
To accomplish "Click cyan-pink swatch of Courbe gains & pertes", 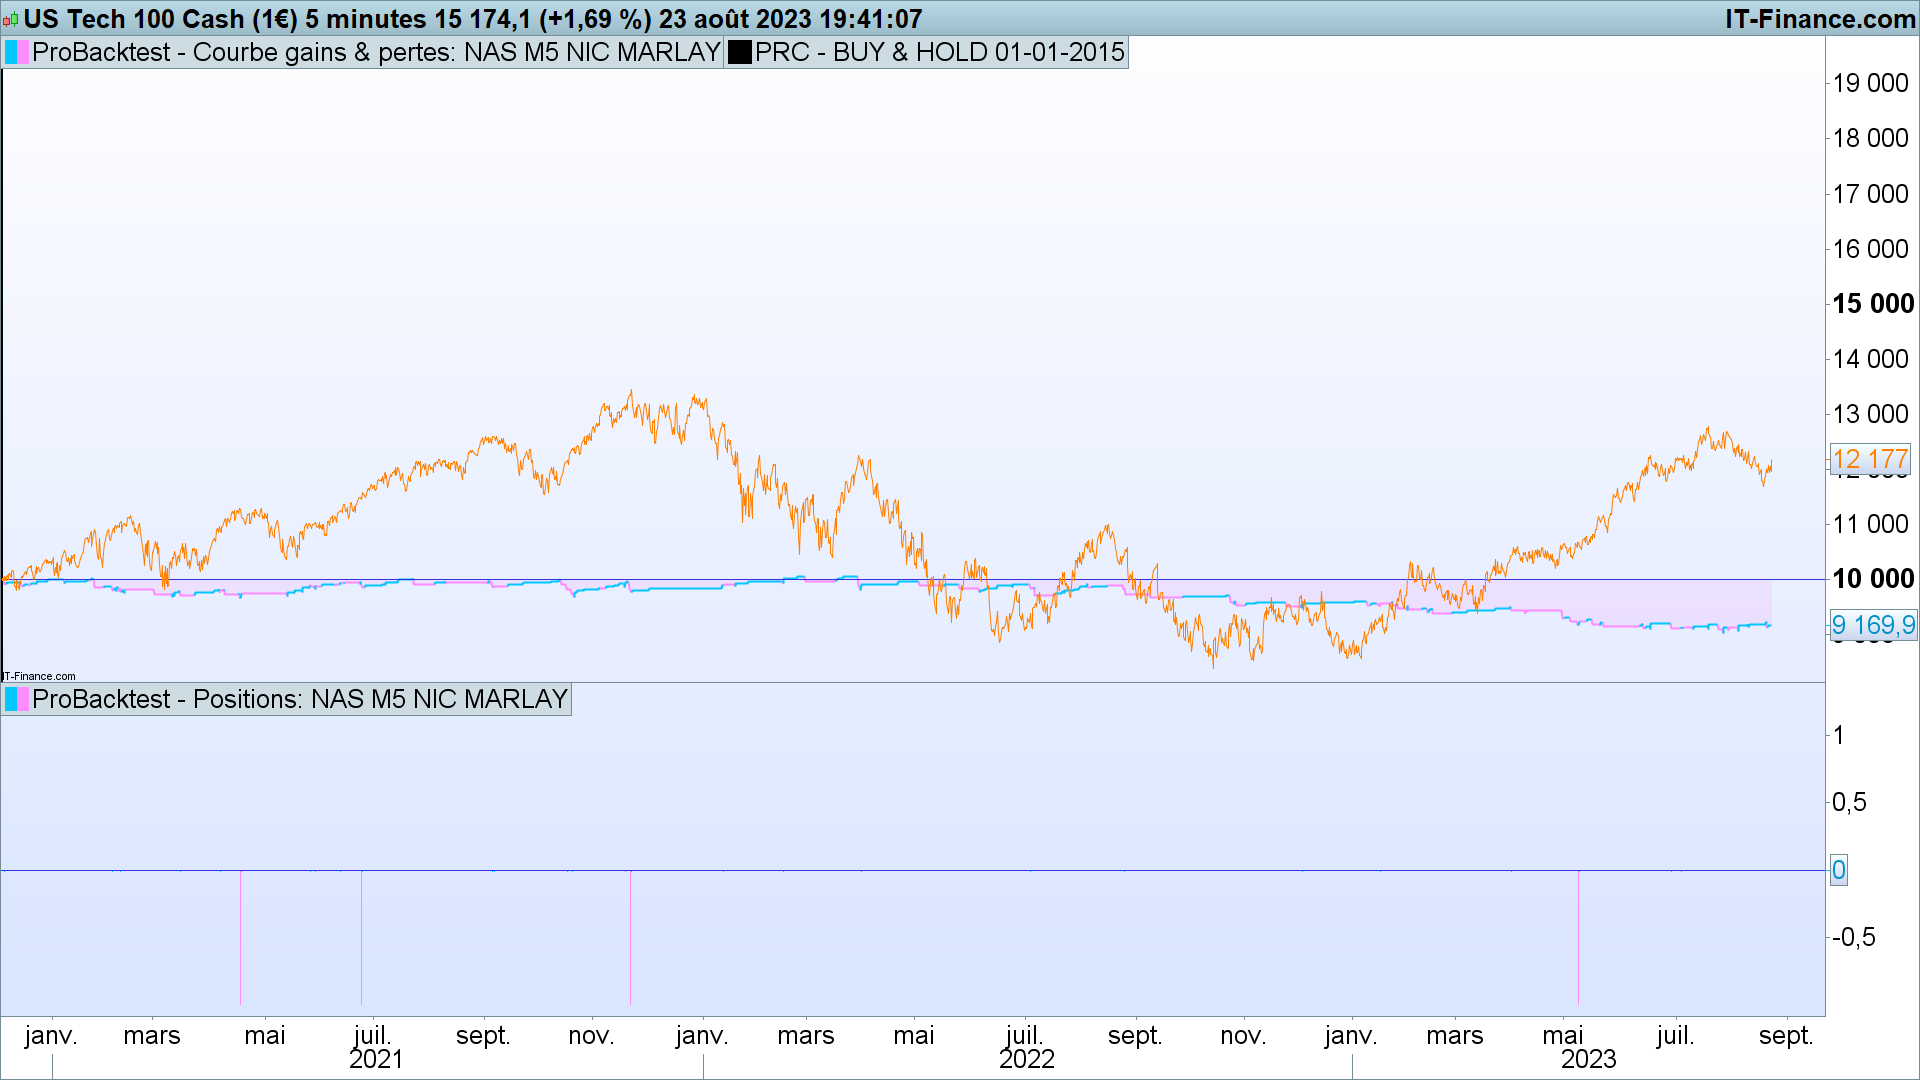I will coord(17,52).
